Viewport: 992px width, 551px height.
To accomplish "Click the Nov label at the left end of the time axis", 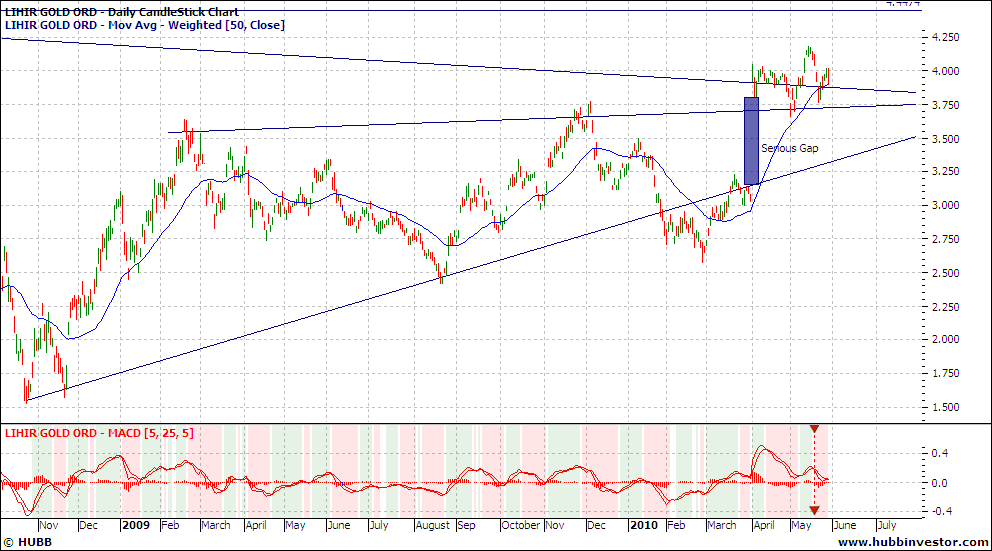I will pyautogui.click(x=49, y=525).
